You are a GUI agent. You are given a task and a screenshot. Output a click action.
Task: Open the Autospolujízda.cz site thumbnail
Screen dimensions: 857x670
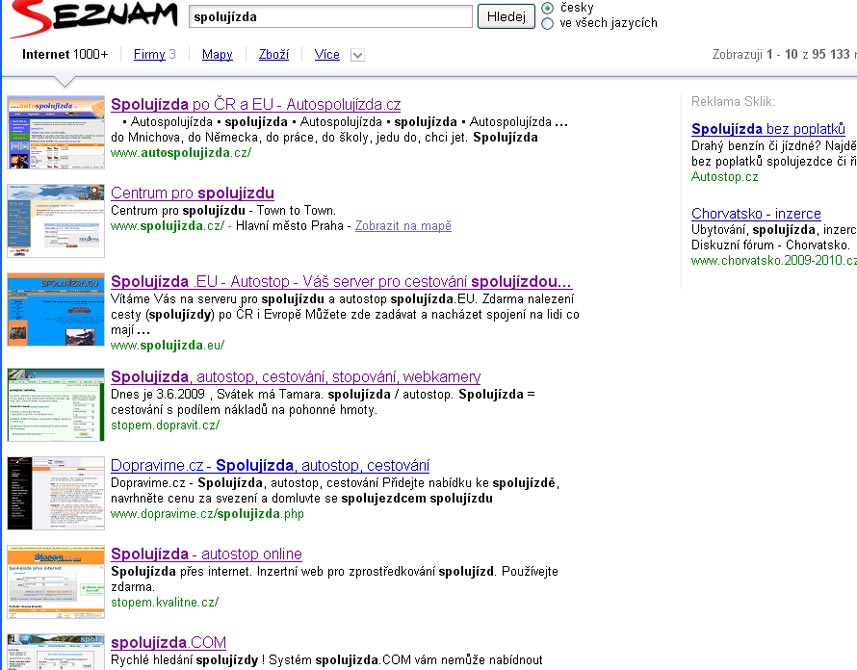(56, 132)
